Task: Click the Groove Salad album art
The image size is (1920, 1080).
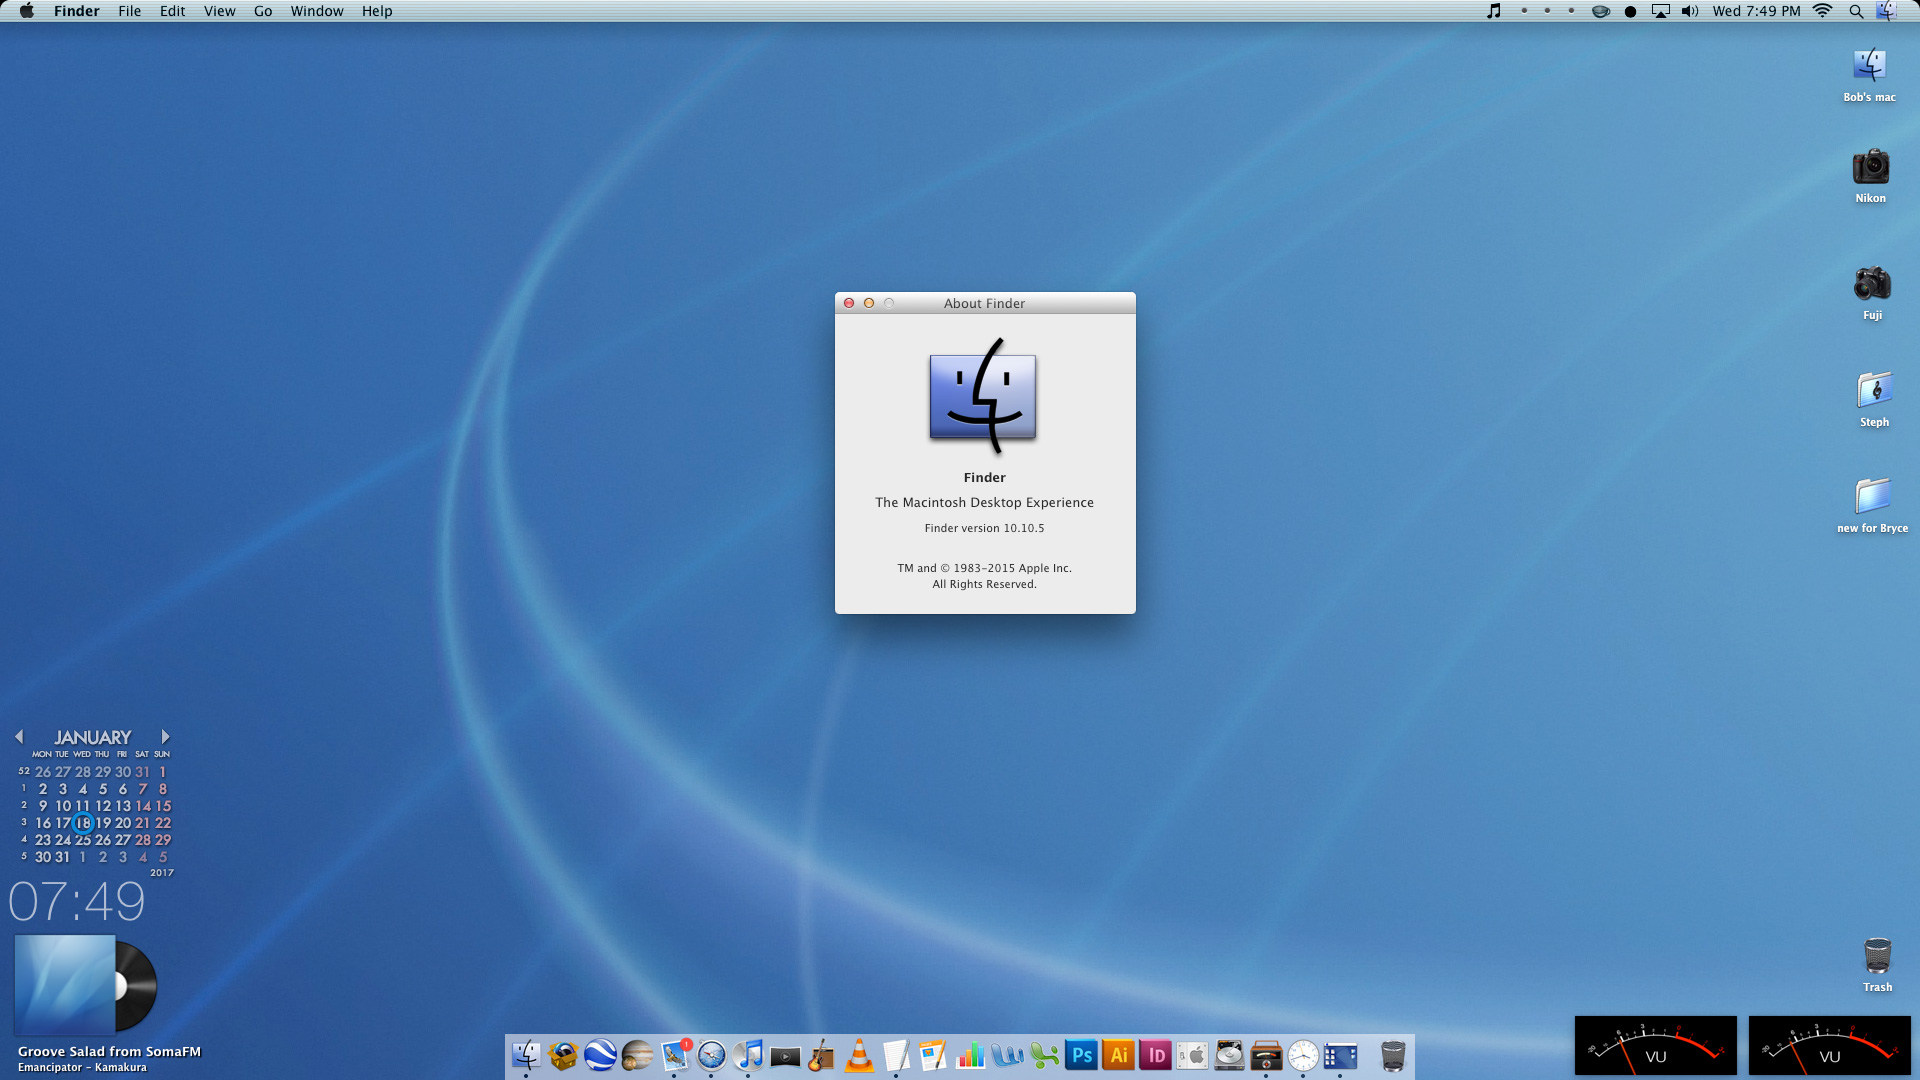Action: click(x=65, y=985)
